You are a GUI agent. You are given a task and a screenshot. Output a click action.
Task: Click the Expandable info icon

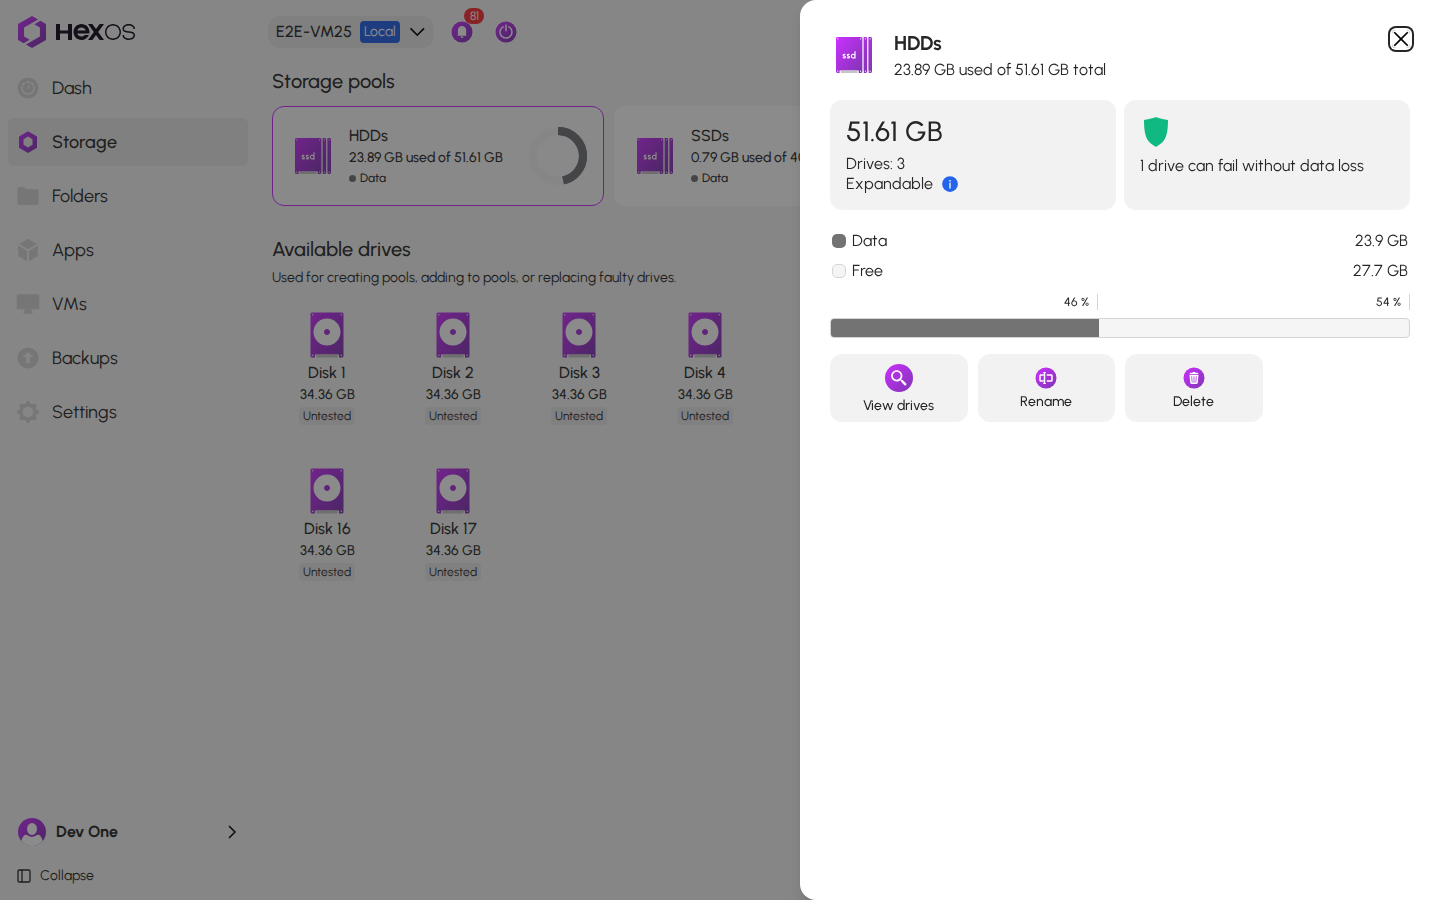click(950, 184)
